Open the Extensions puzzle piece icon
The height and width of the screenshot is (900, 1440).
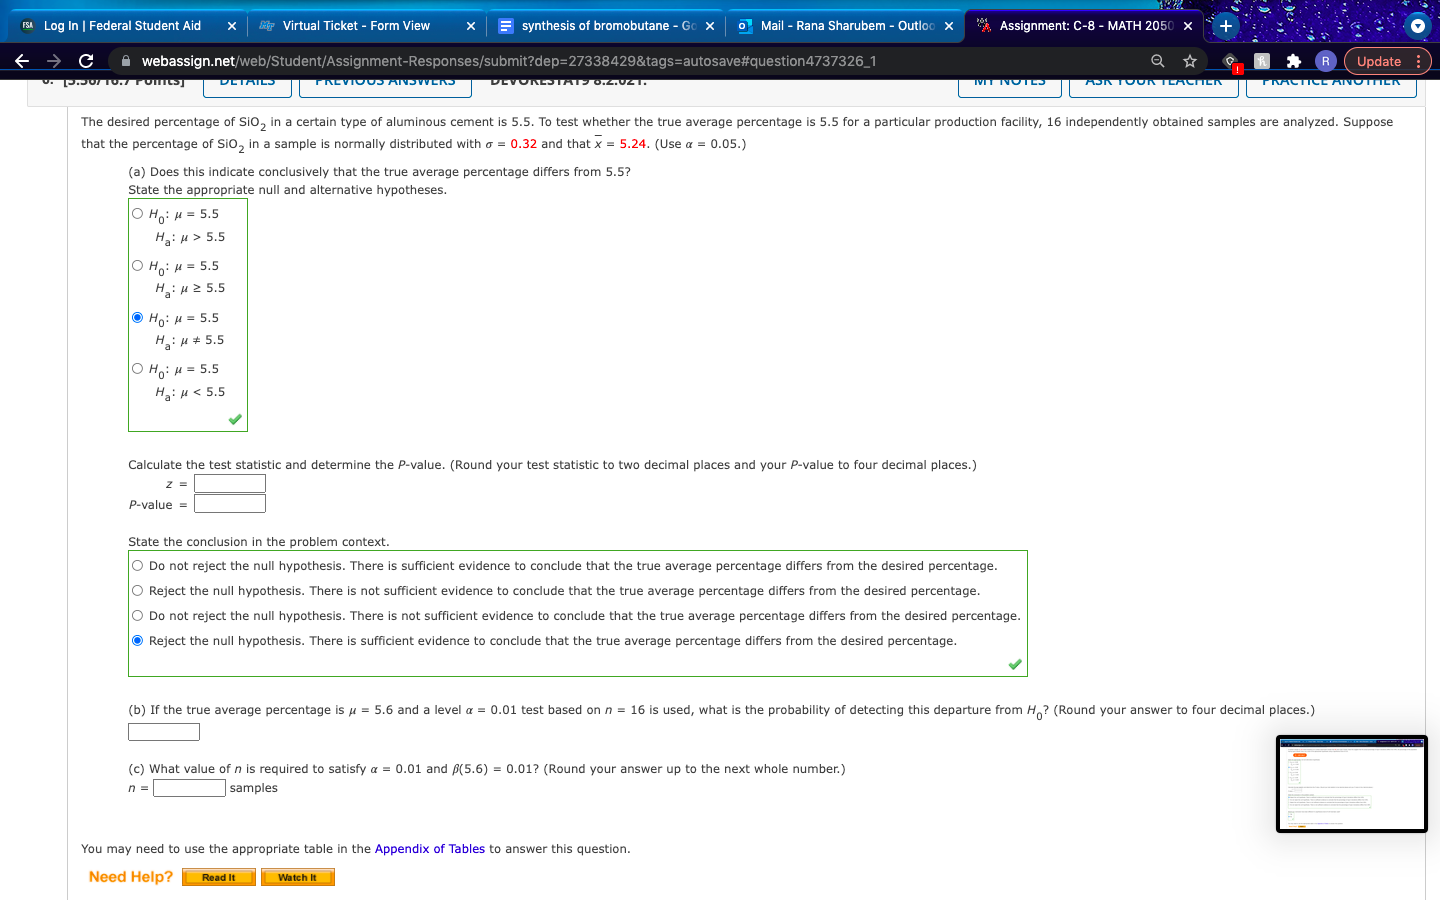(1293, 60)
